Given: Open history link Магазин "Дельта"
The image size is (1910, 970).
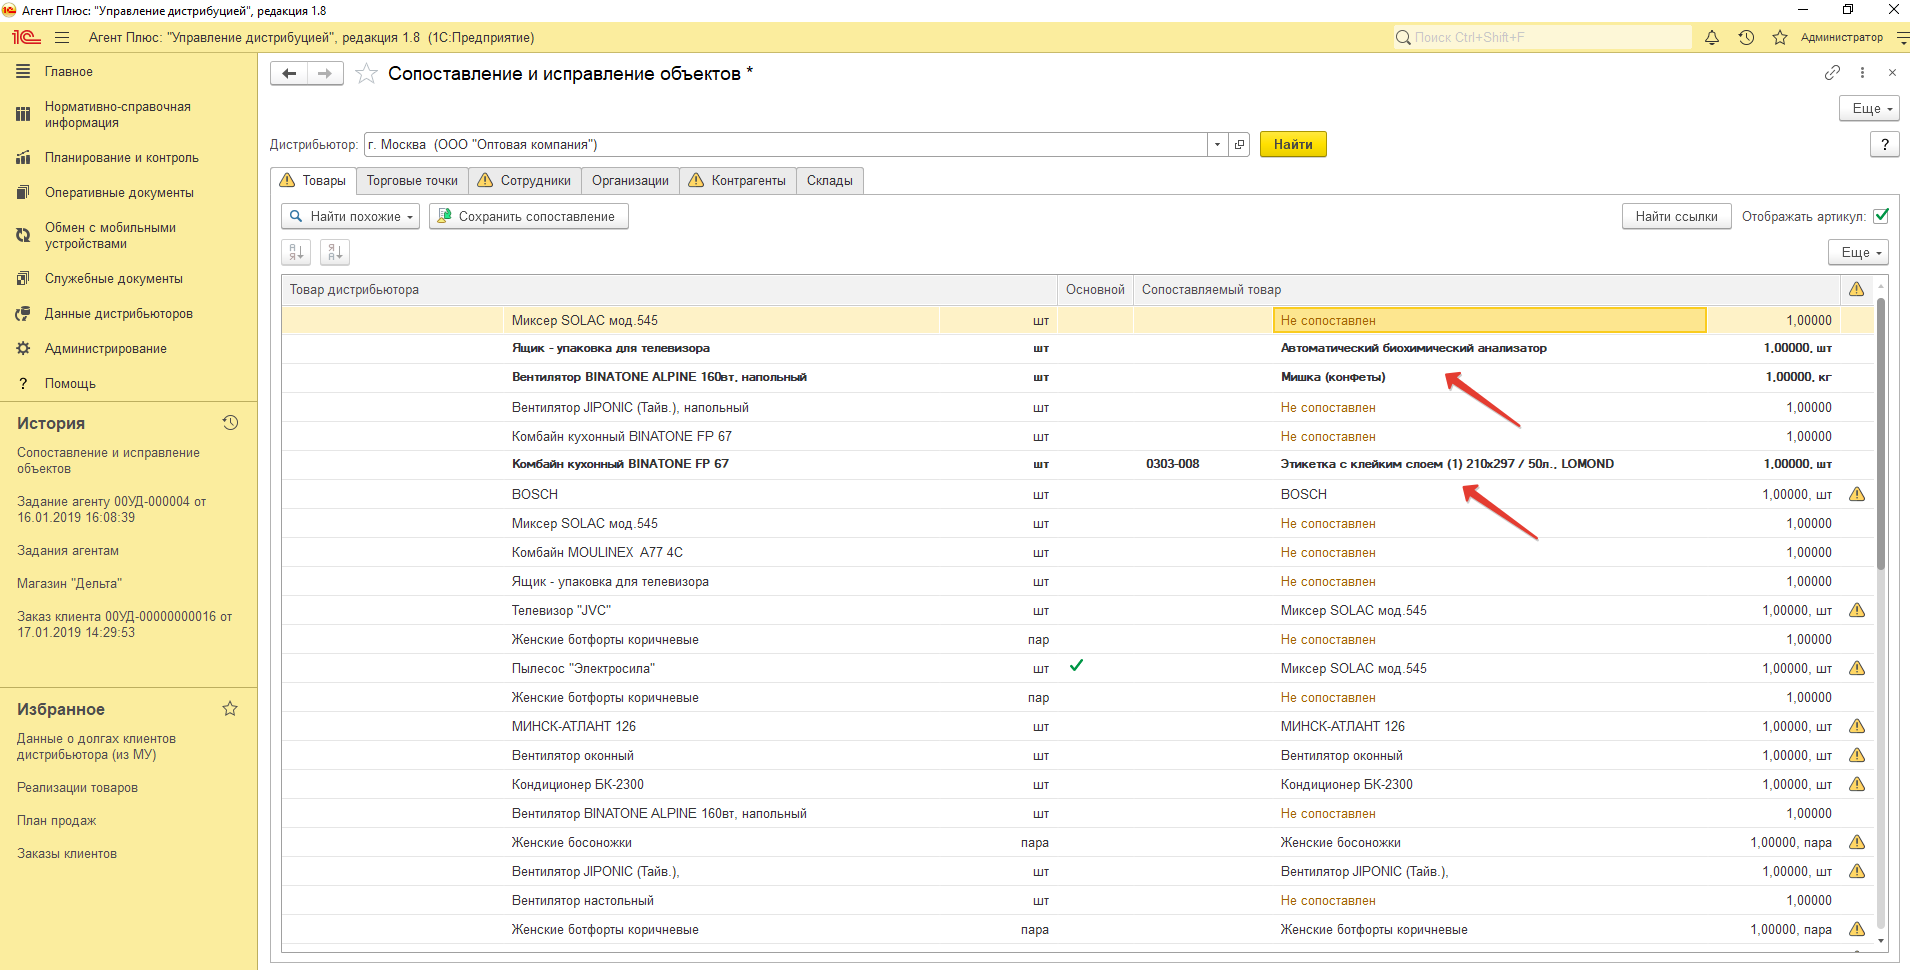Looking at the screenshot, I should click(69, 584).
